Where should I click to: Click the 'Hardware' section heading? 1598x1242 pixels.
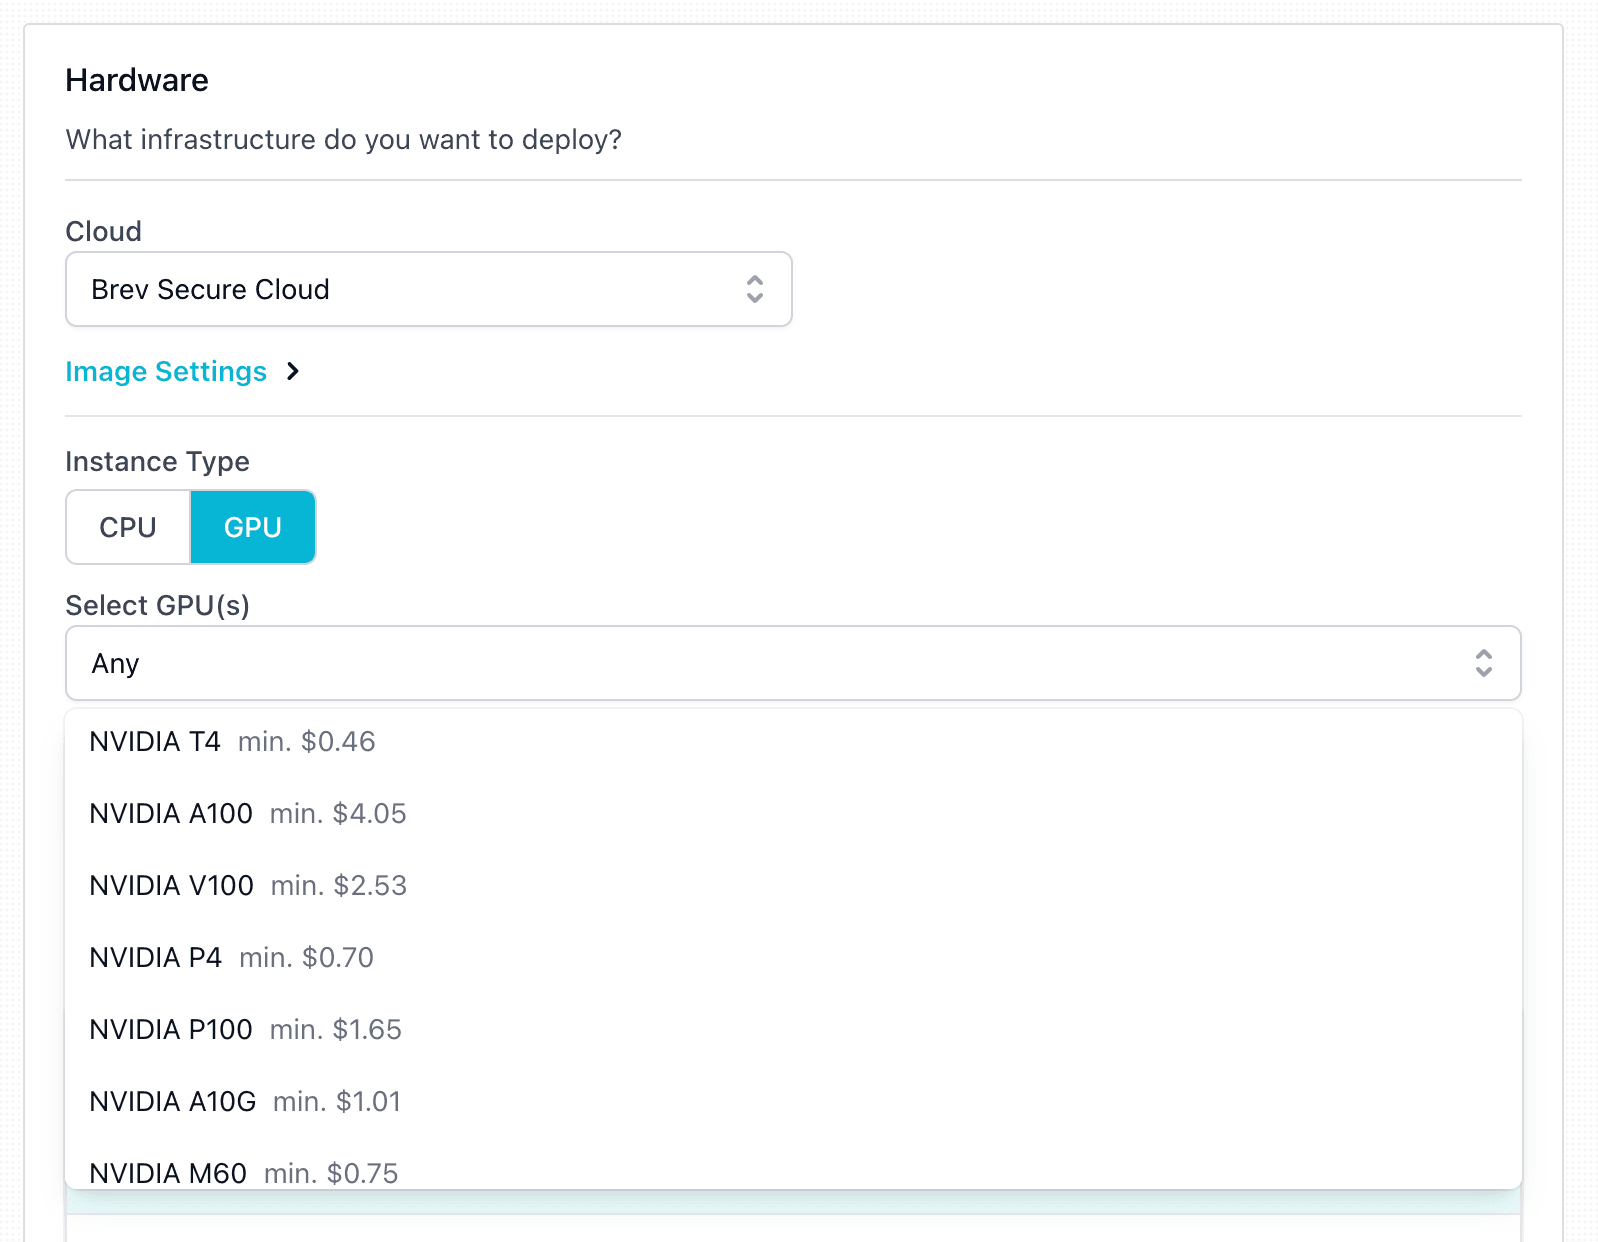tap(137, 80)
